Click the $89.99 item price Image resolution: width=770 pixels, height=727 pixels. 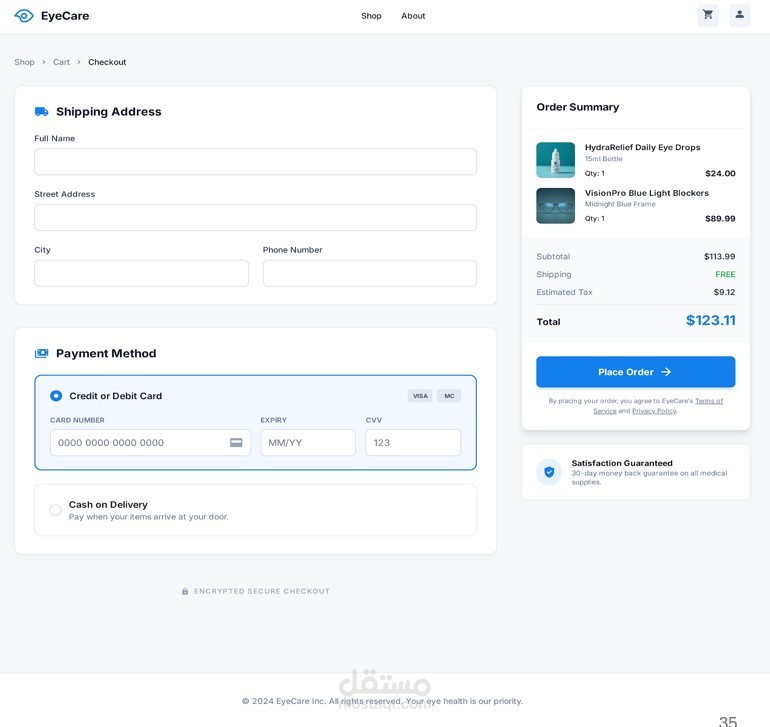(x=720, y=219)
